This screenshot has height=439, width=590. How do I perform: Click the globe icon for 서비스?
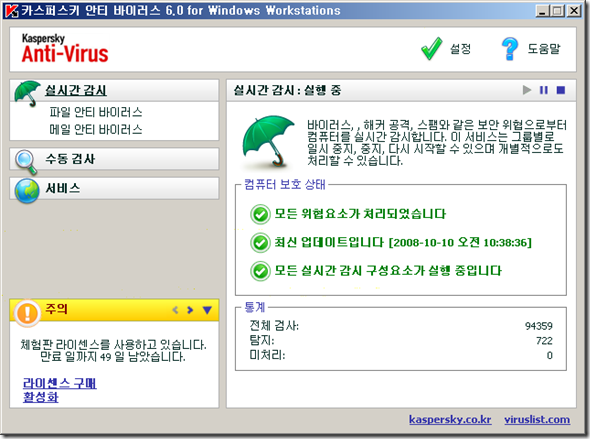(27, 191)
